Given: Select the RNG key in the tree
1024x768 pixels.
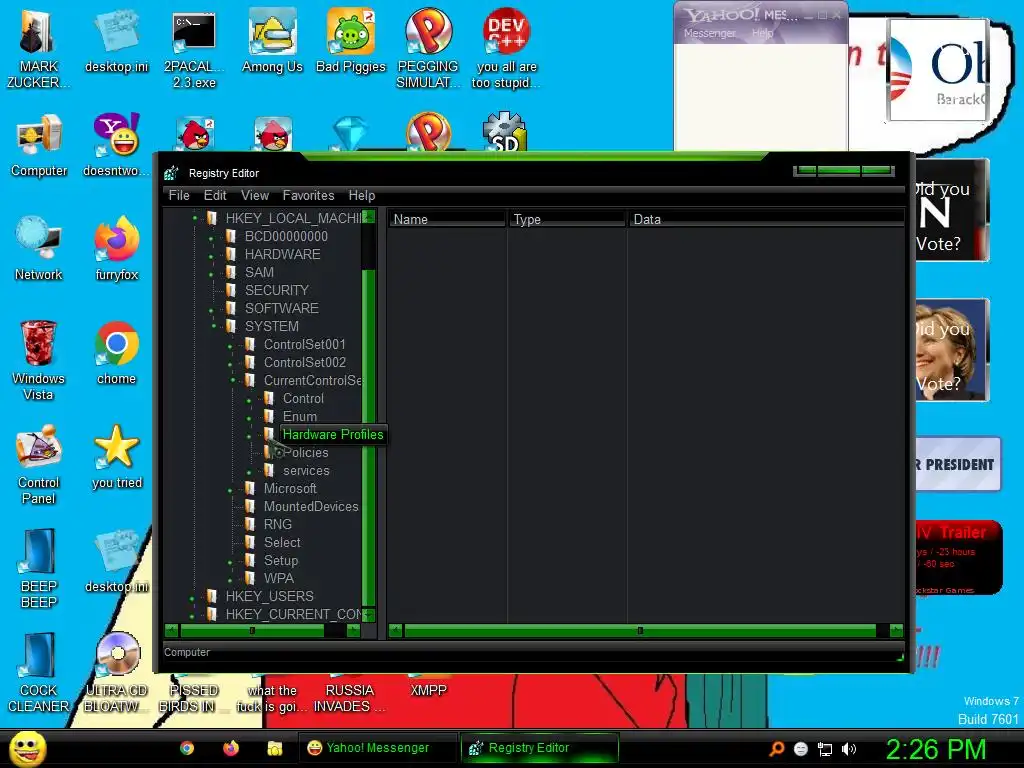Looking at the screenshot, I should point(278,524).
